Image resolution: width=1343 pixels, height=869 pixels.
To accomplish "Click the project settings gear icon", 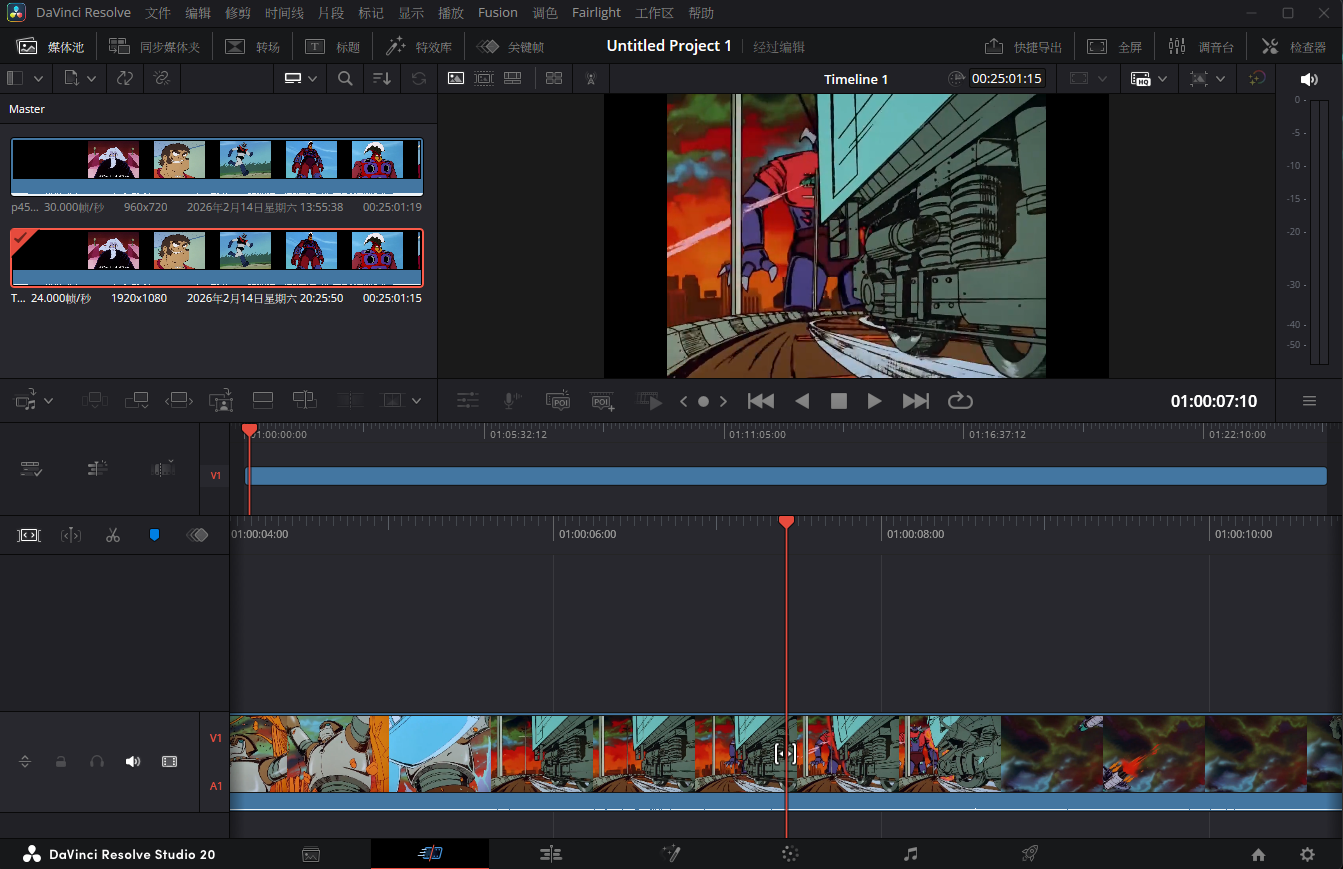I will (x=1307, y=855).
